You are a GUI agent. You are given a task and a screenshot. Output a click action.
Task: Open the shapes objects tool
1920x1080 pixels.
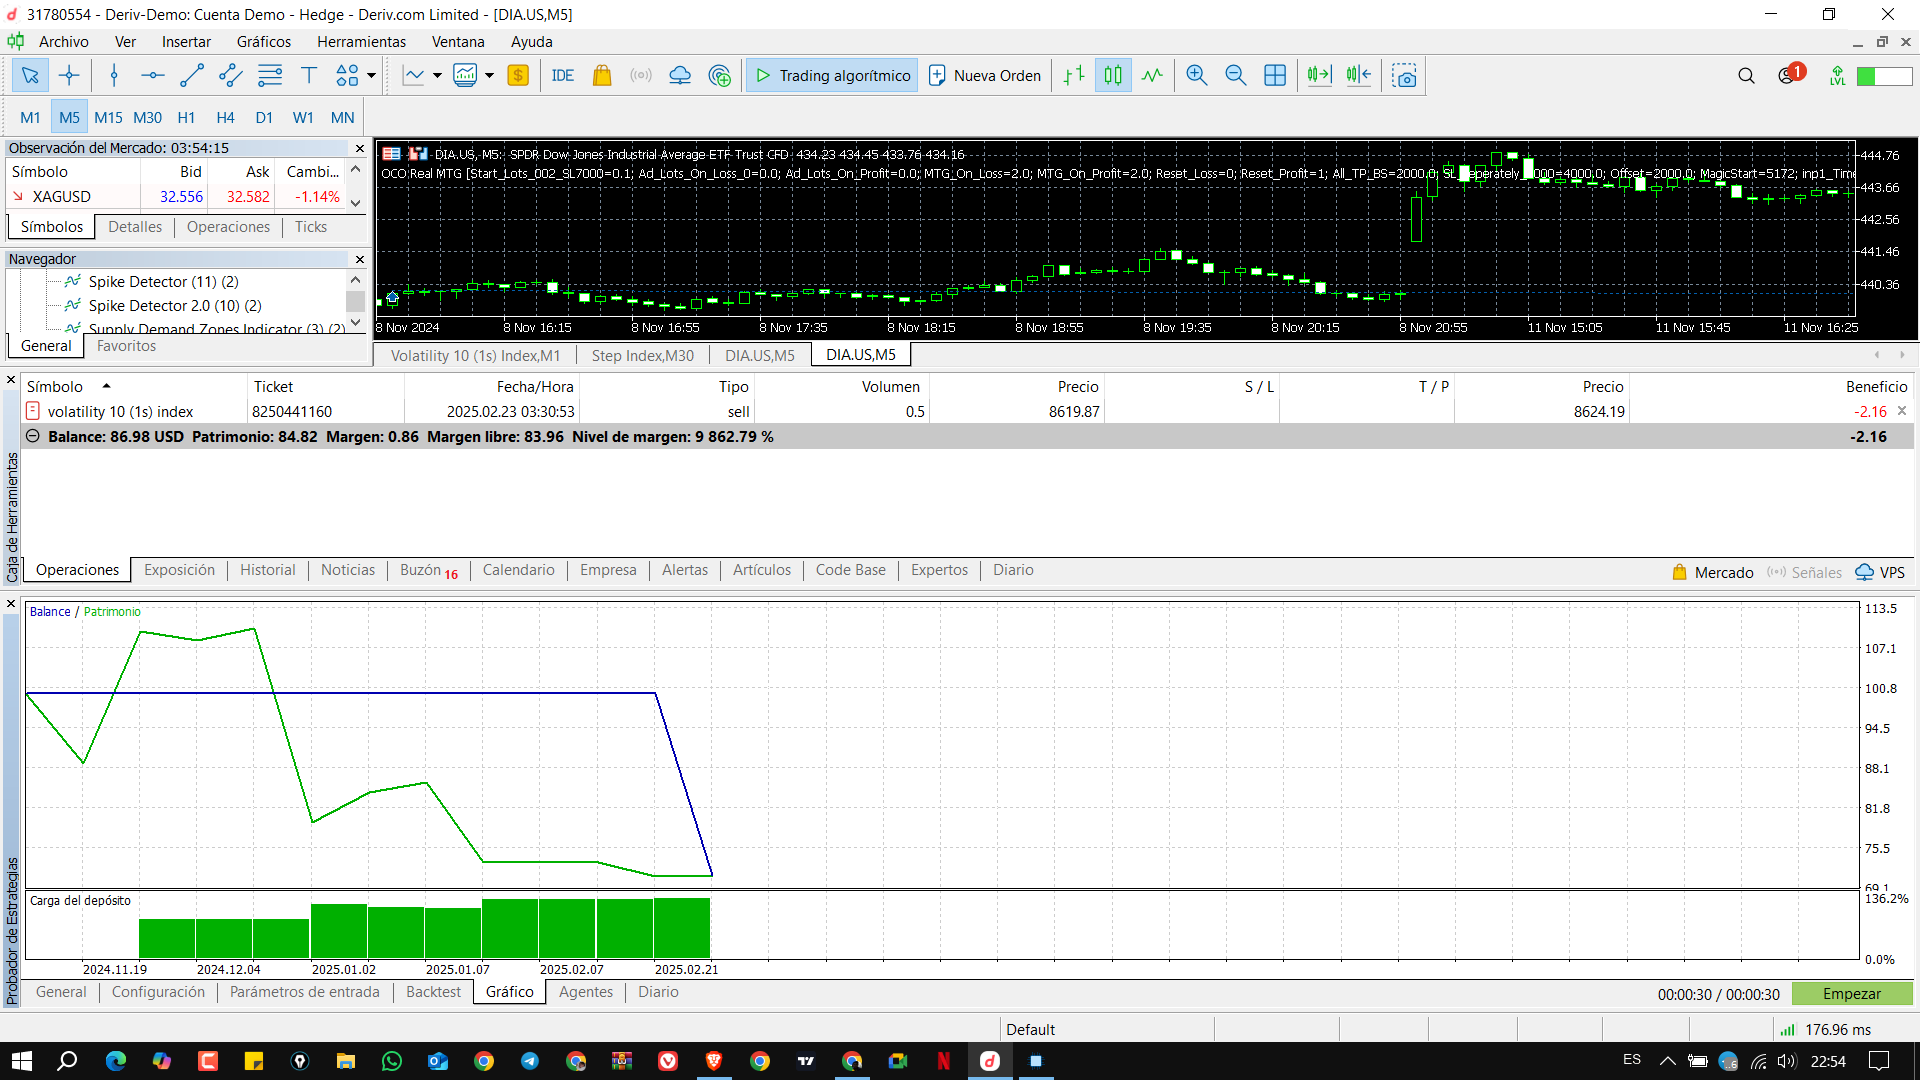pos(347,75)
